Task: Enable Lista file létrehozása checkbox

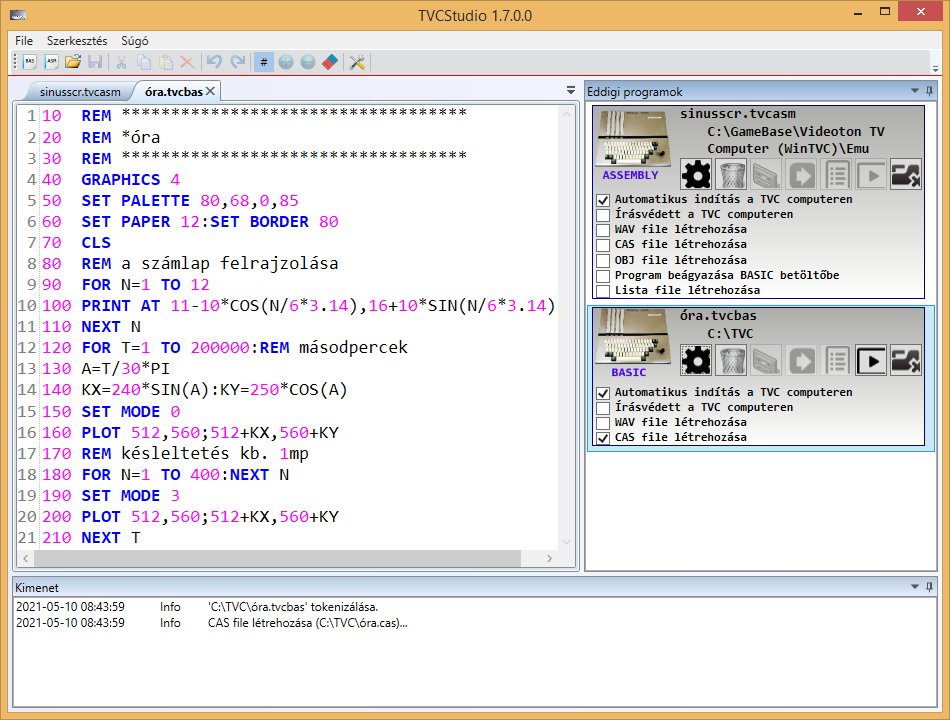Action: pos(603,291)
